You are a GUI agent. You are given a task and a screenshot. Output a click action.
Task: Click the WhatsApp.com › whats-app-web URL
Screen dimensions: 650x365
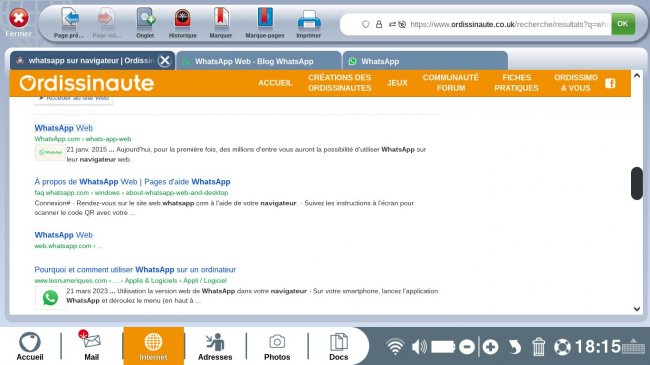pos(82,139)
